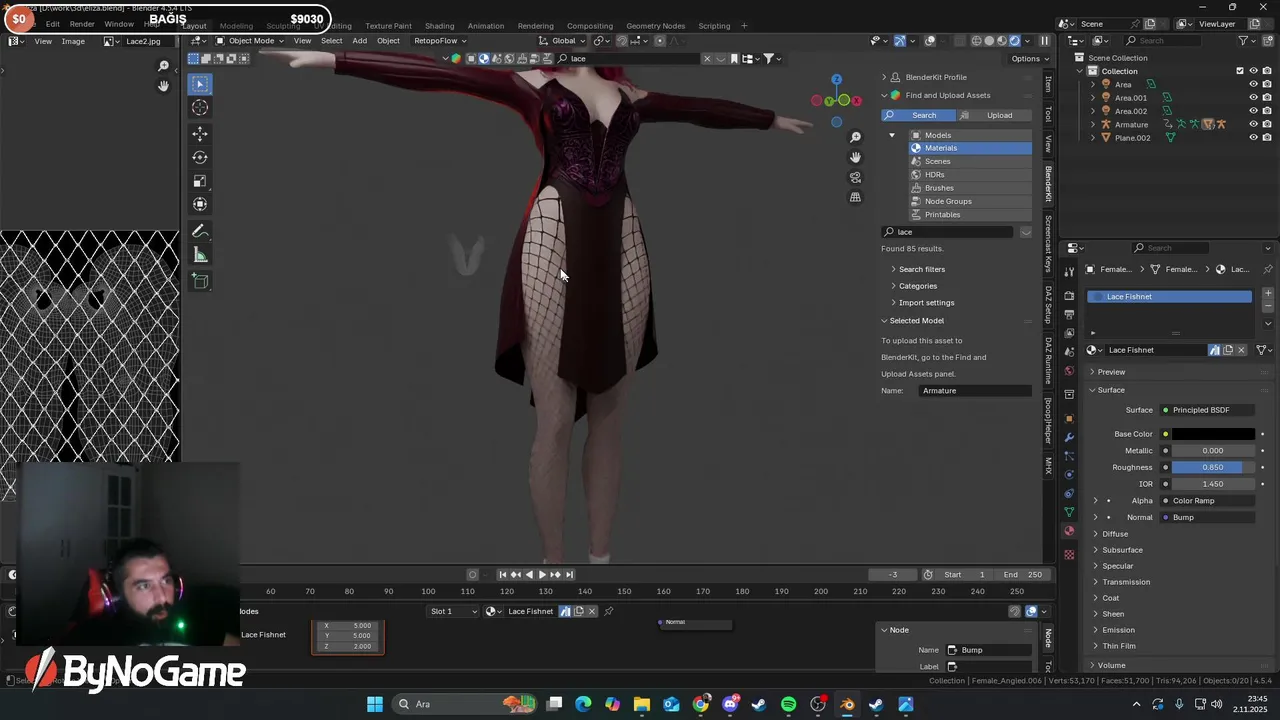Disable Area light in renders
Viewport: 1280px width, 720px height.
point(1267,85)
